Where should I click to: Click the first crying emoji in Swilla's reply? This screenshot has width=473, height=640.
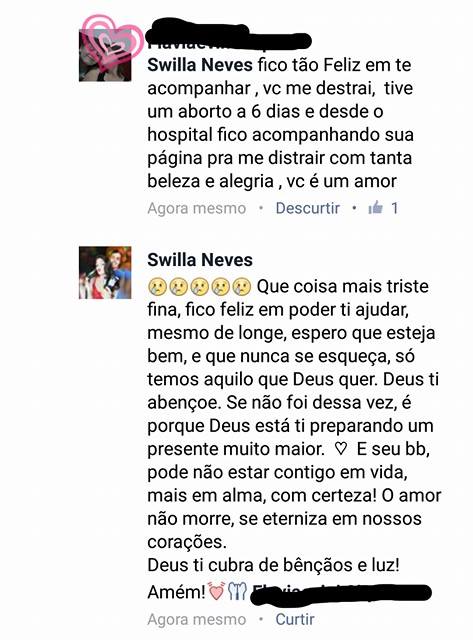157,287
